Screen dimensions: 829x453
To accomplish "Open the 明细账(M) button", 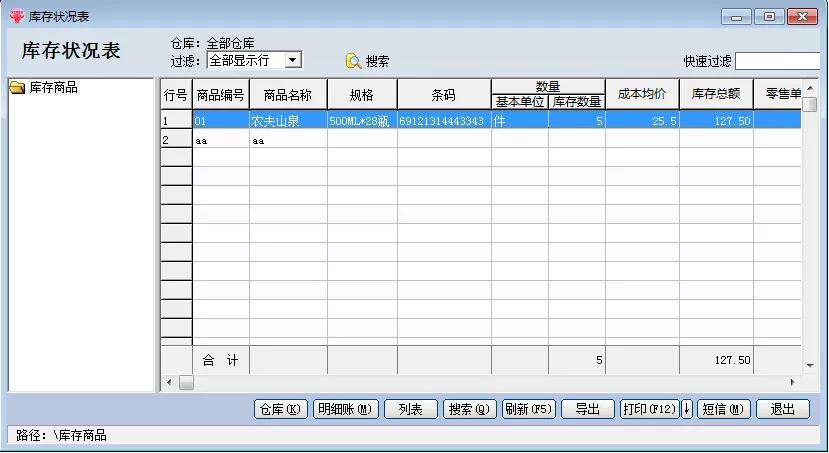I will [x=346, y=409].
